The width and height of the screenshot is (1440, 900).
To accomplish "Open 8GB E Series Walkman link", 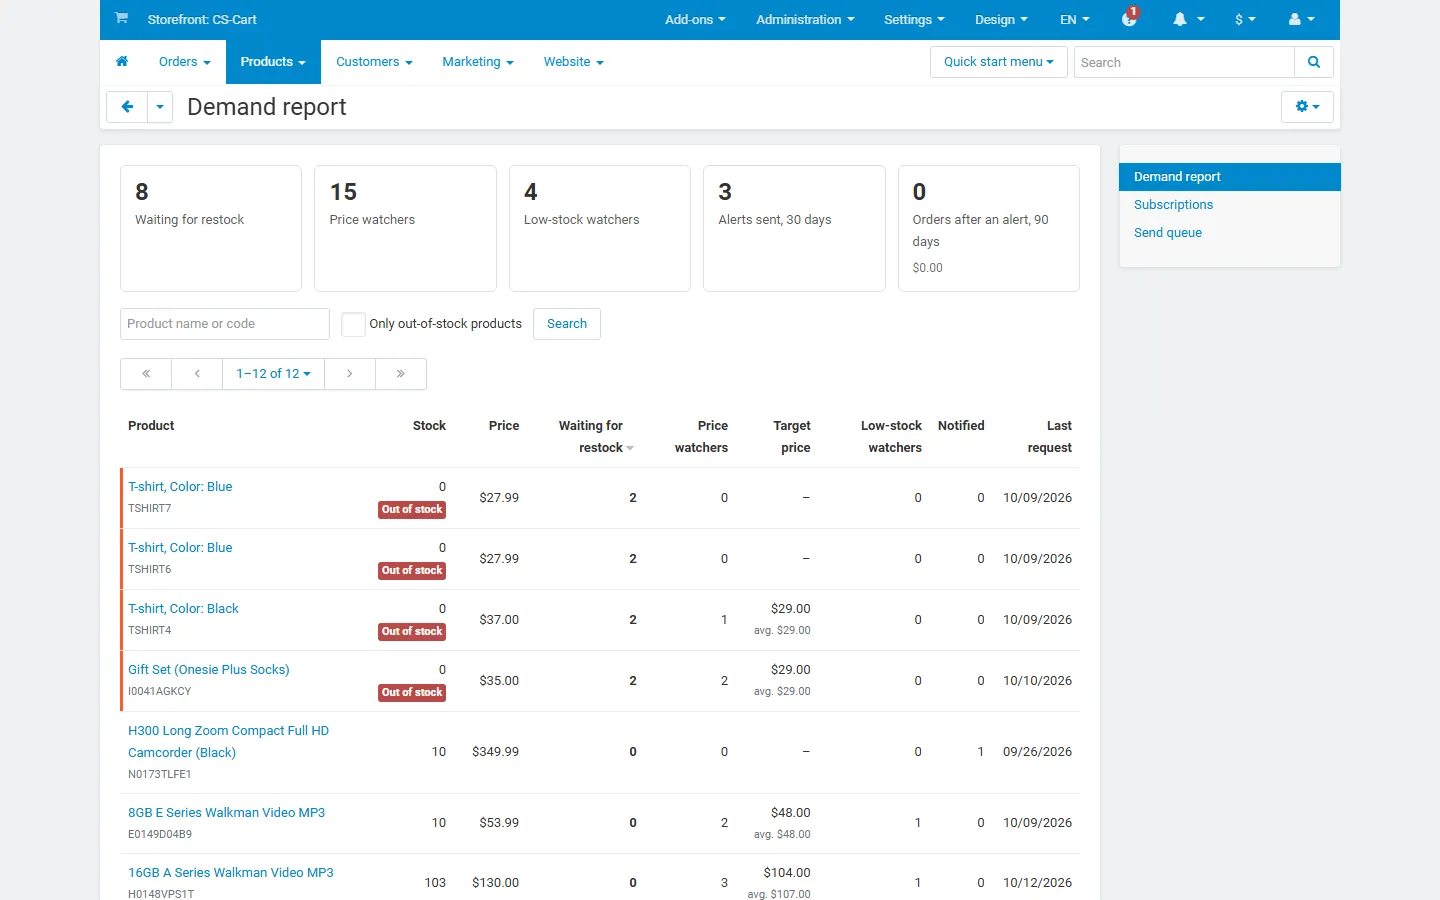I will pyautogui.click(x=226, y=813).
